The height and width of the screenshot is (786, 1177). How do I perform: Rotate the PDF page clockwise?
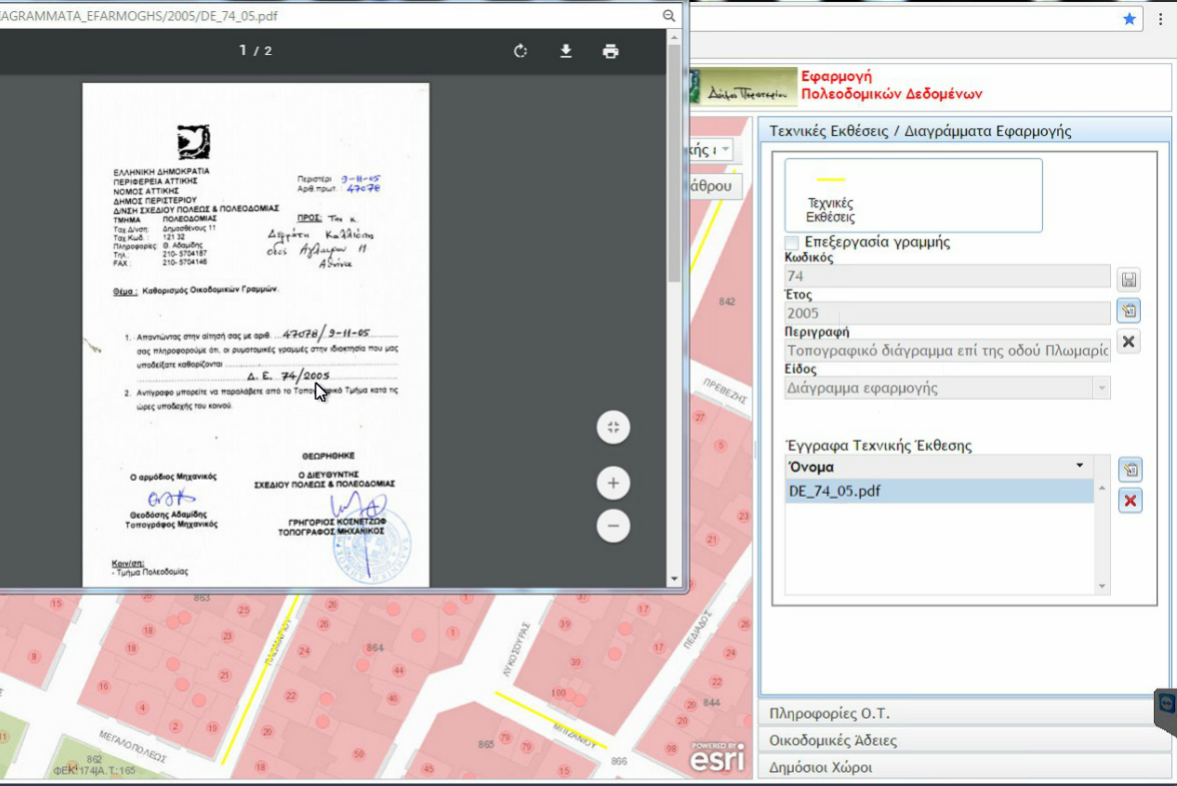click(520, 52)
